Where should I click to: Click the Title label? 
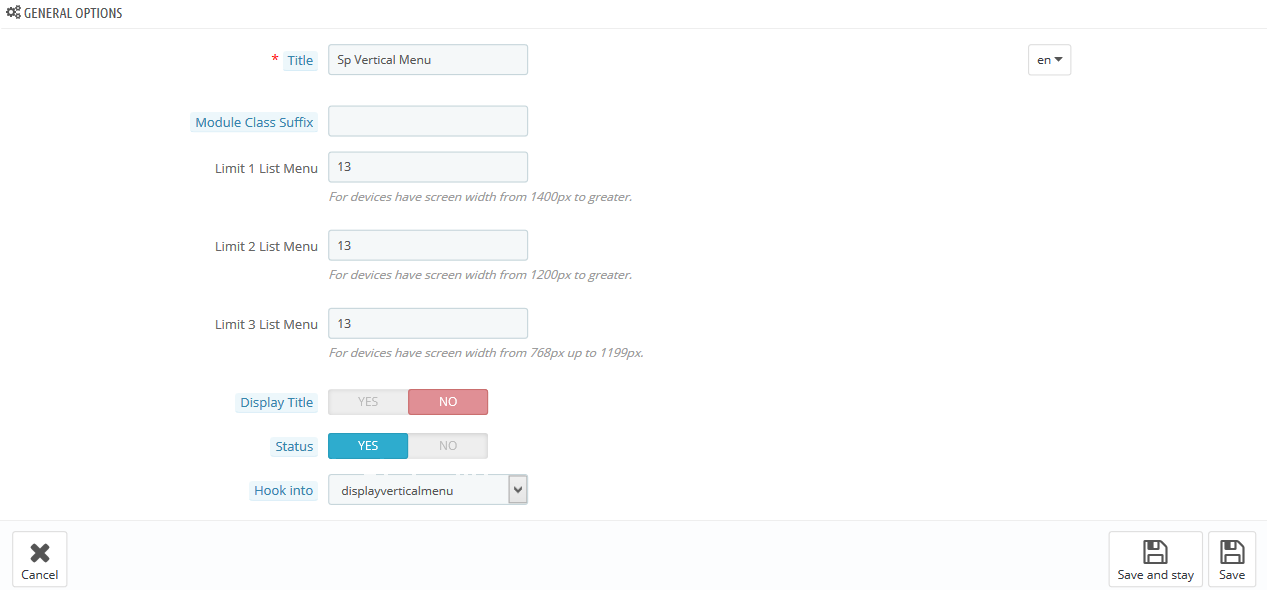pyautogui.click(x=300, y=60)
